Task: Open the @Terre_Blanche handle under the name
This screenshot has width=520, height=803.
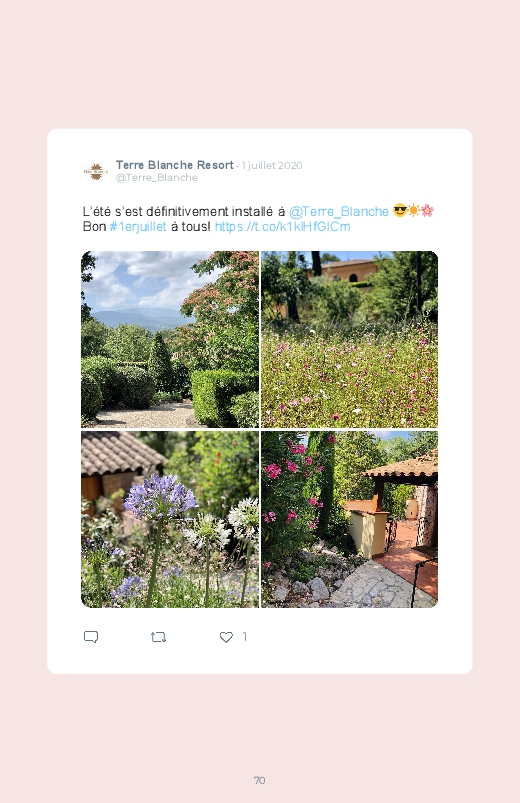Action: [157, 178]
